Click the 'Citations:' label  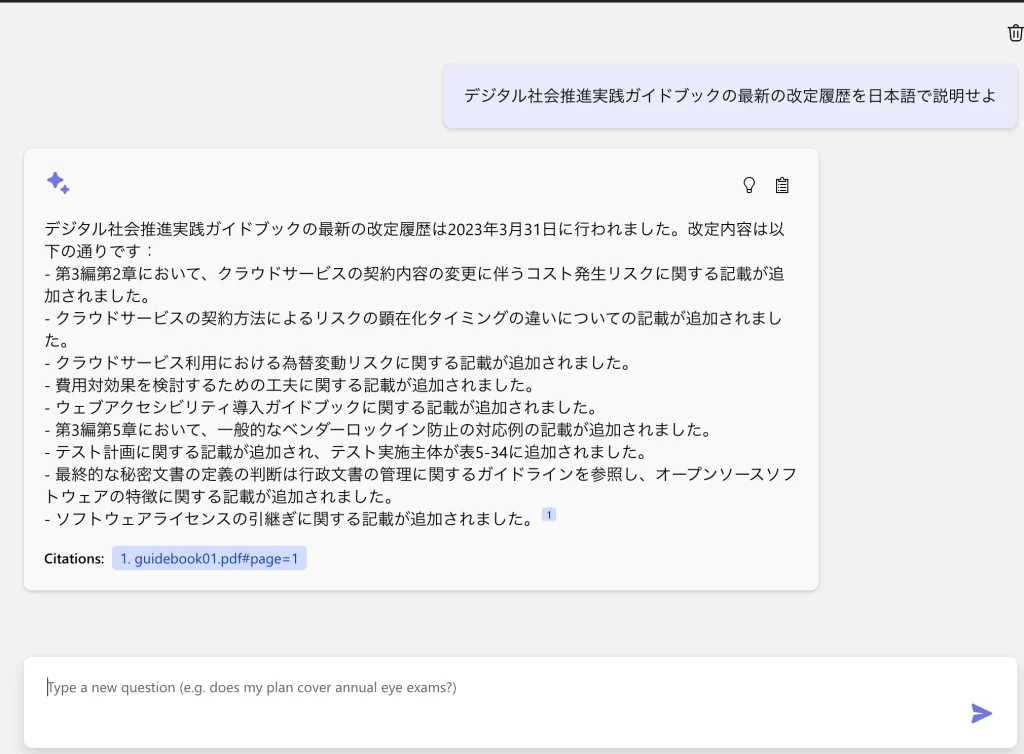point(74,559)
